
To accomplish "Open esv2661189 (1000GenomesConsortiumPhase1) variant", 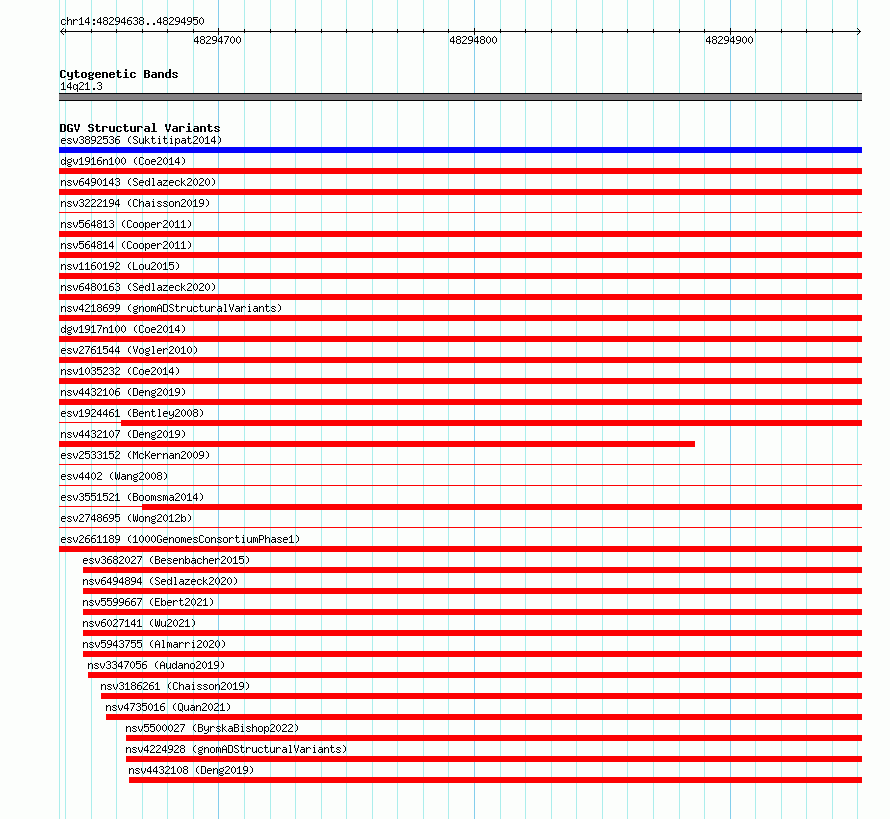I will pyautogui.click(x=180, y=539).
